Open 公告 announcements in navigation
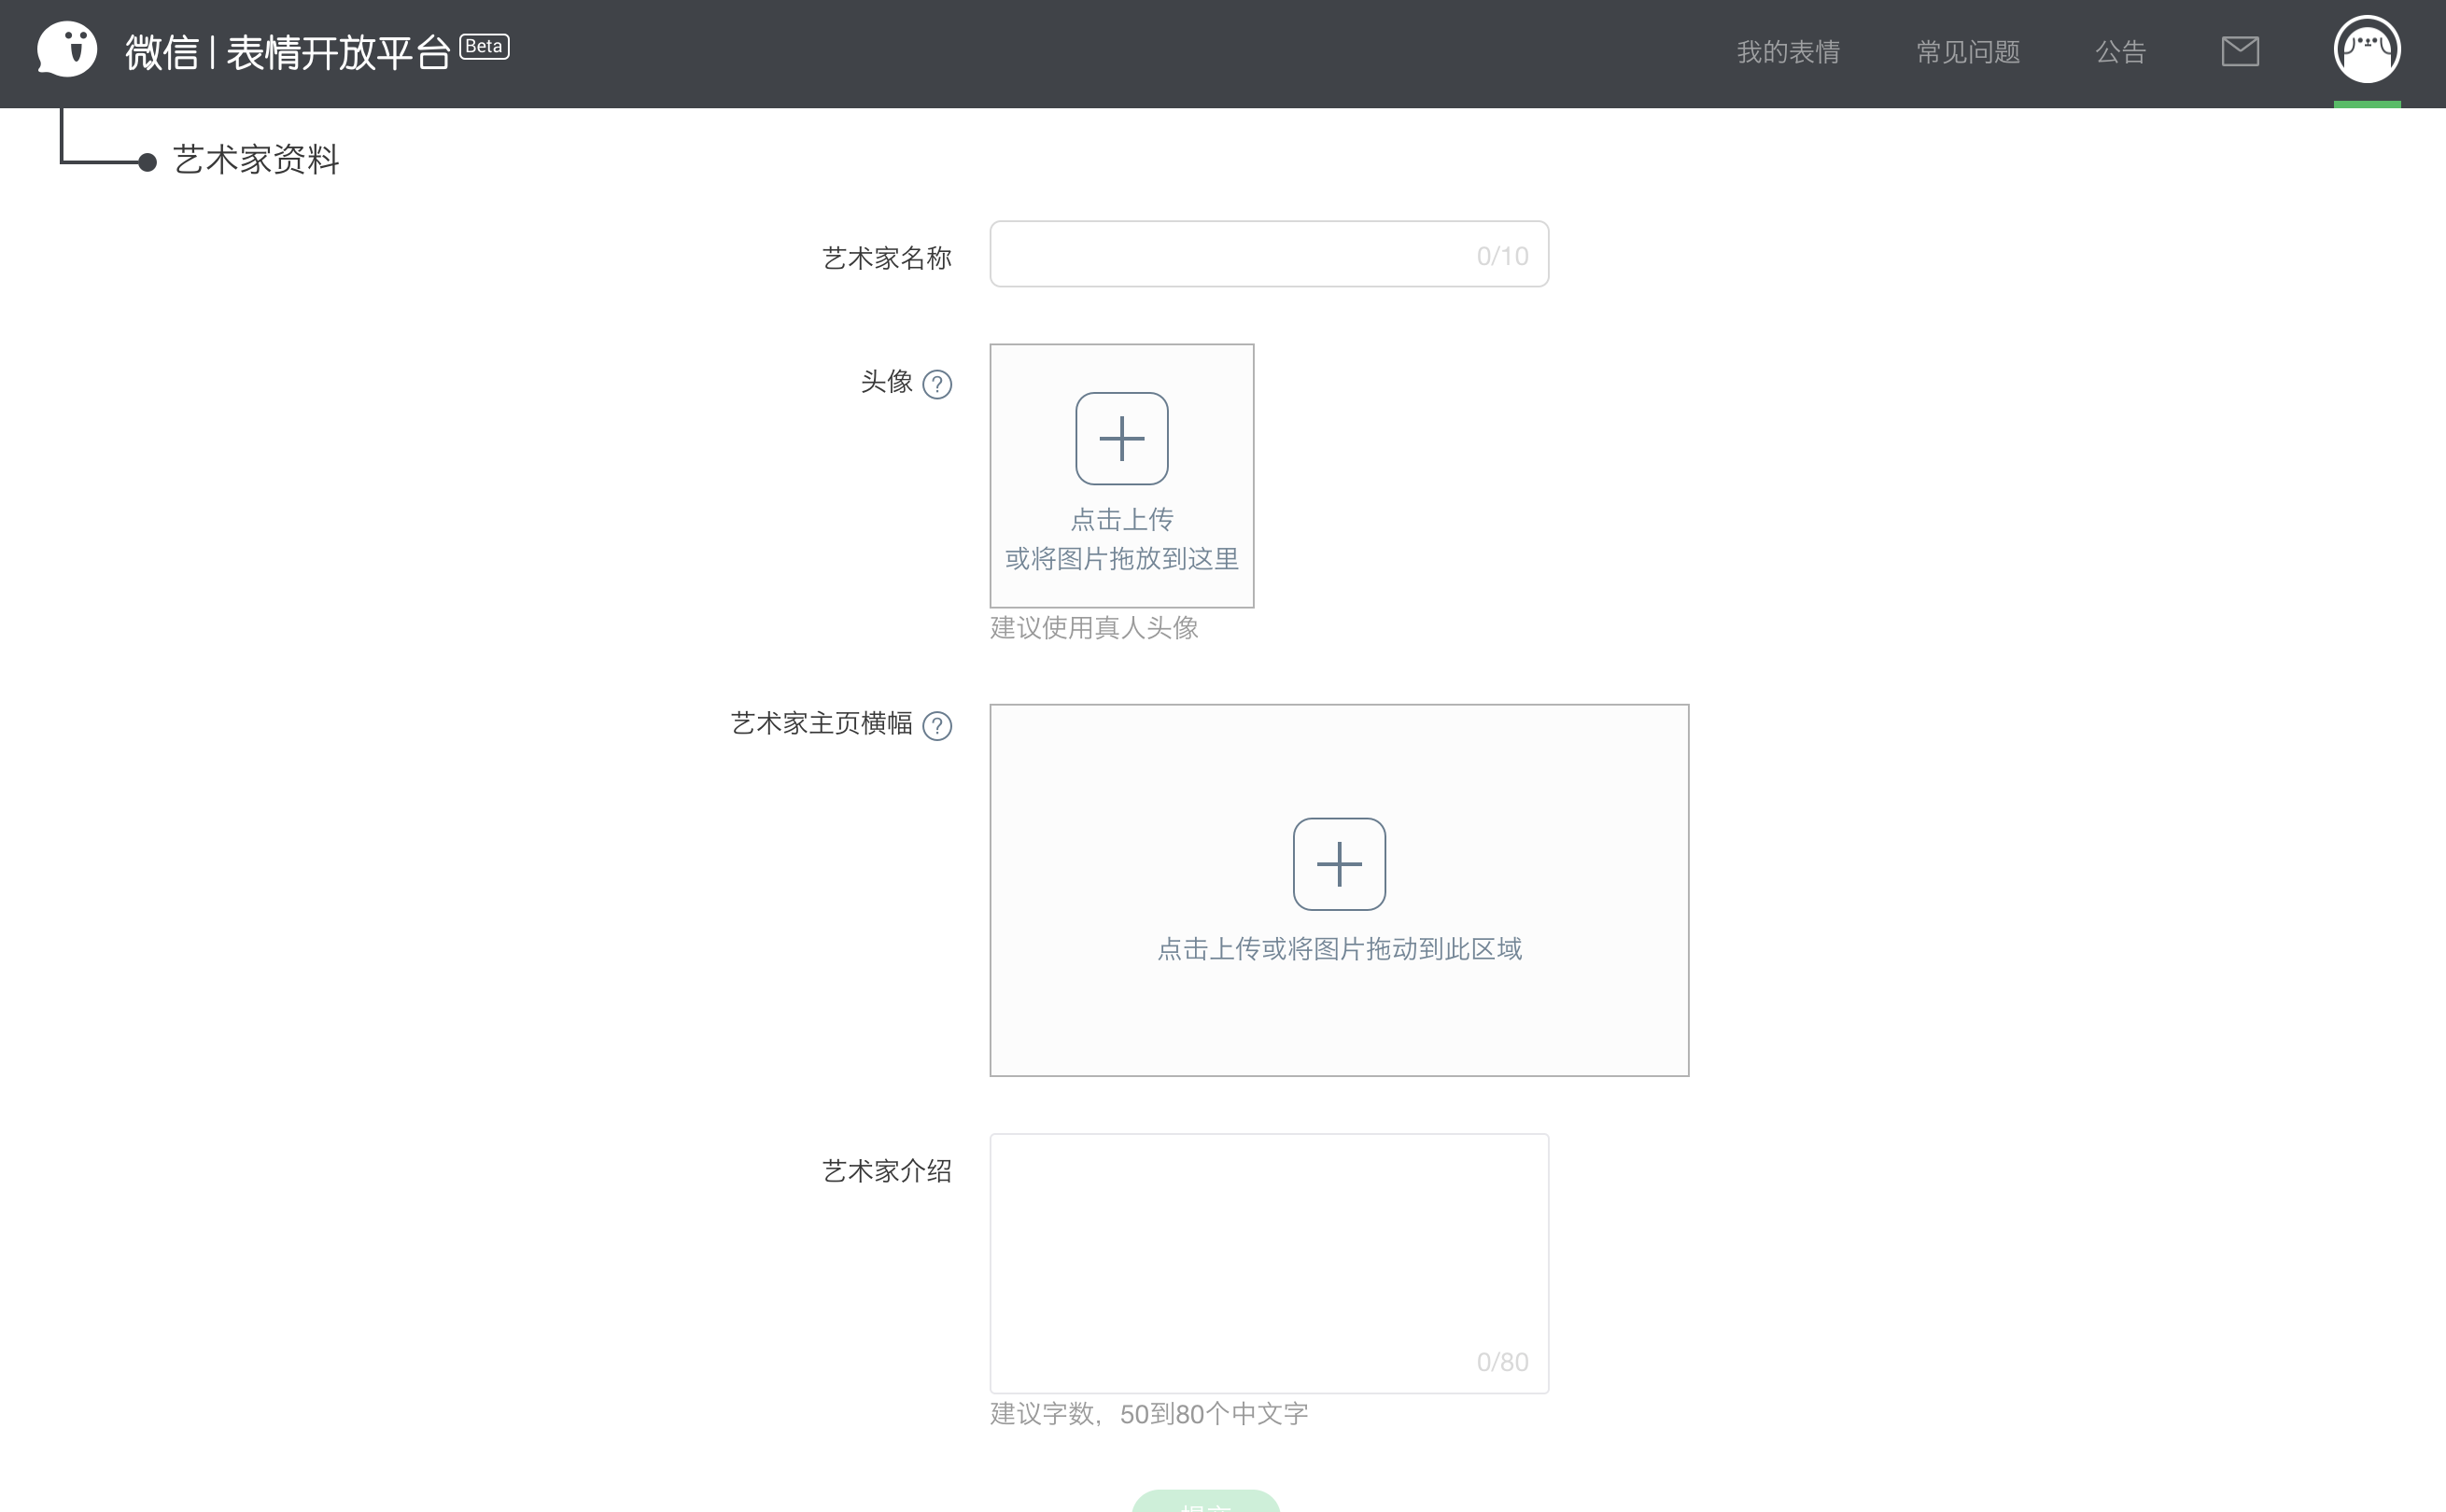The width and height of the screenshot is (2446, 1512). point(2120,52)
